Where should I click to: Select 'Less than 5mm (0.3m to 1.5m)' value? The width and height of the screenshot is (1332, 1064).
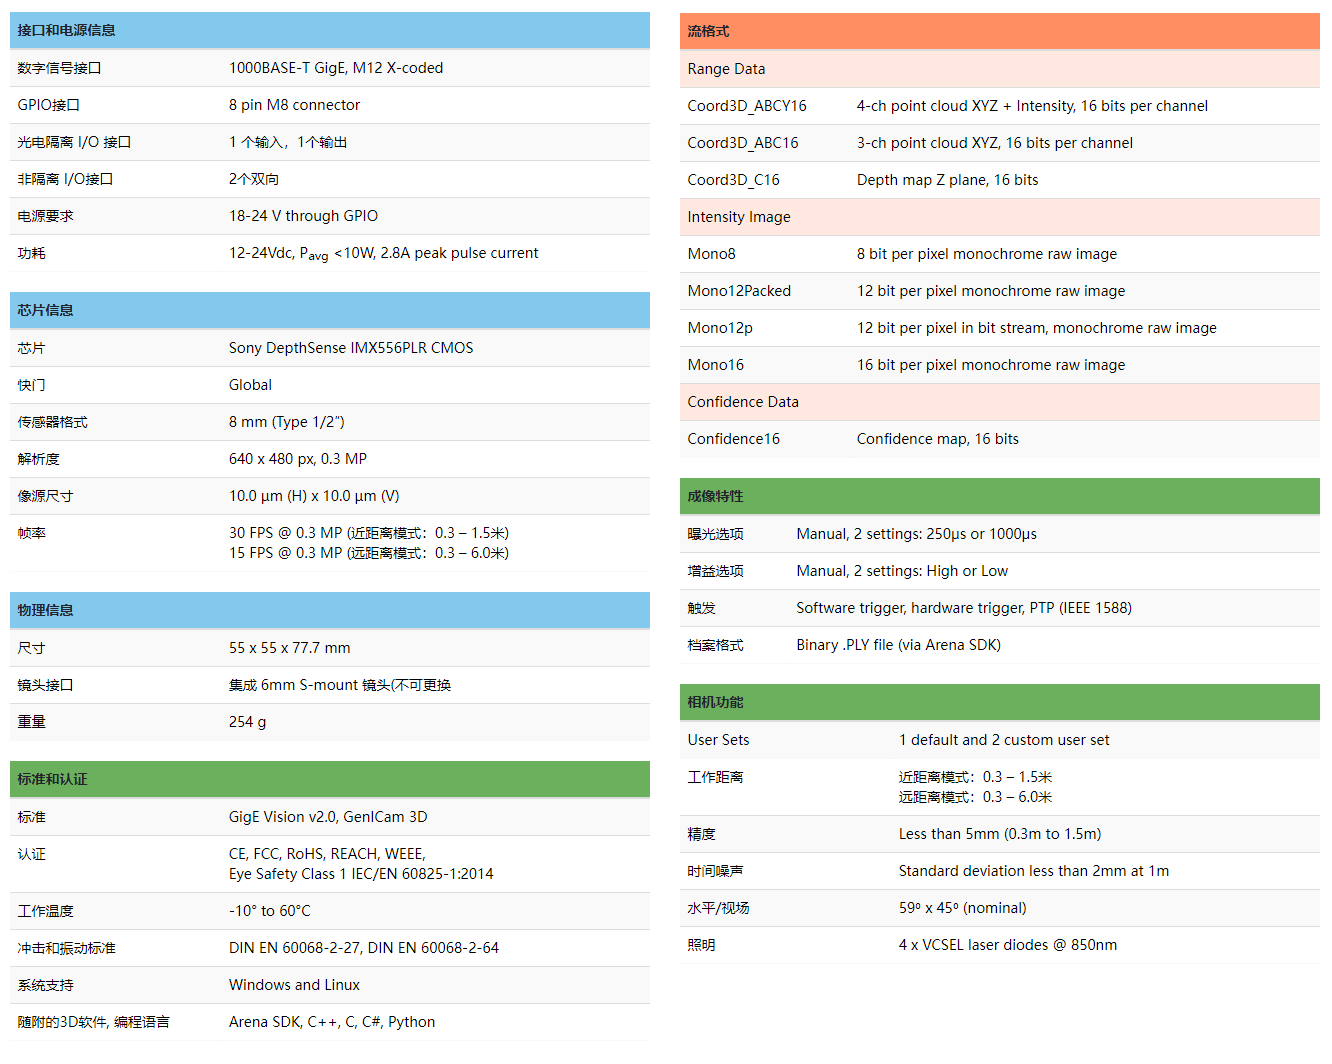[1000, 834]
